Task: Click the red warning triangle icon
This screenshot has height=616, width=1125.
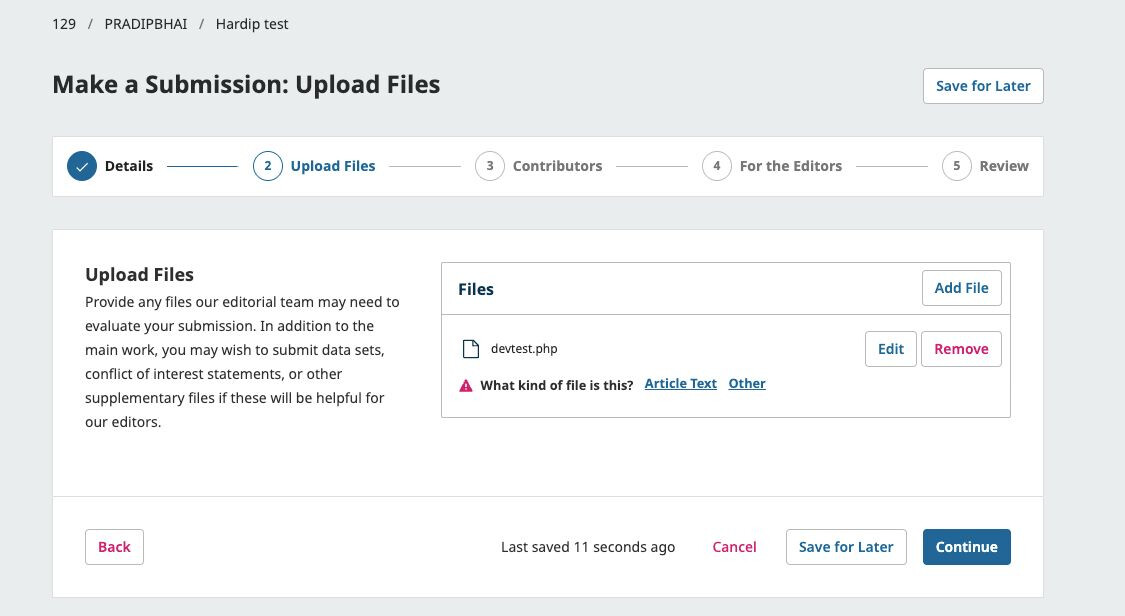Action: click(466, 385)
